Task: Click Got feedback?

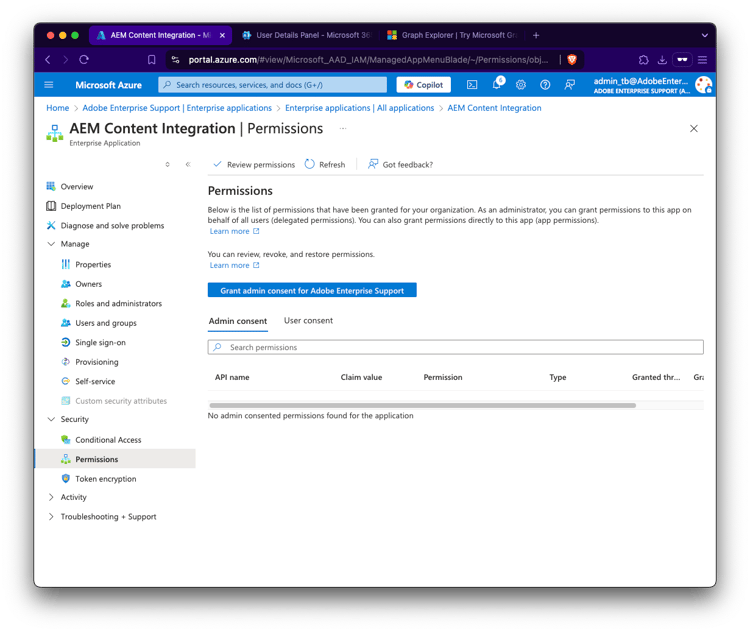Action: 400,164
